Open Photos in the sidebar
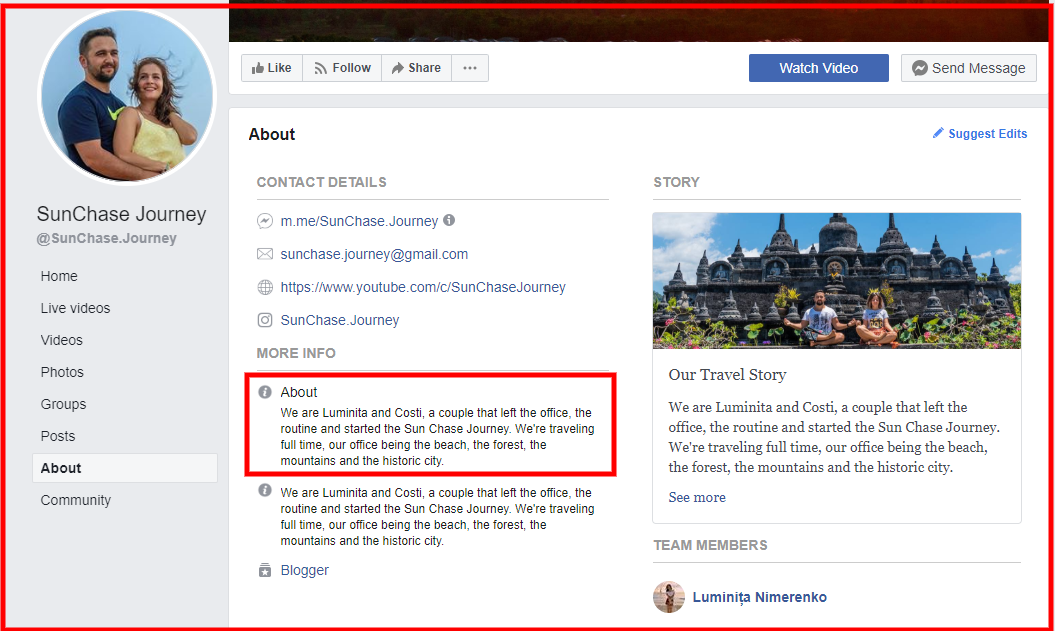Viewport: 1055px width, 631px height. pyautogui.click(x=62, y=372)
